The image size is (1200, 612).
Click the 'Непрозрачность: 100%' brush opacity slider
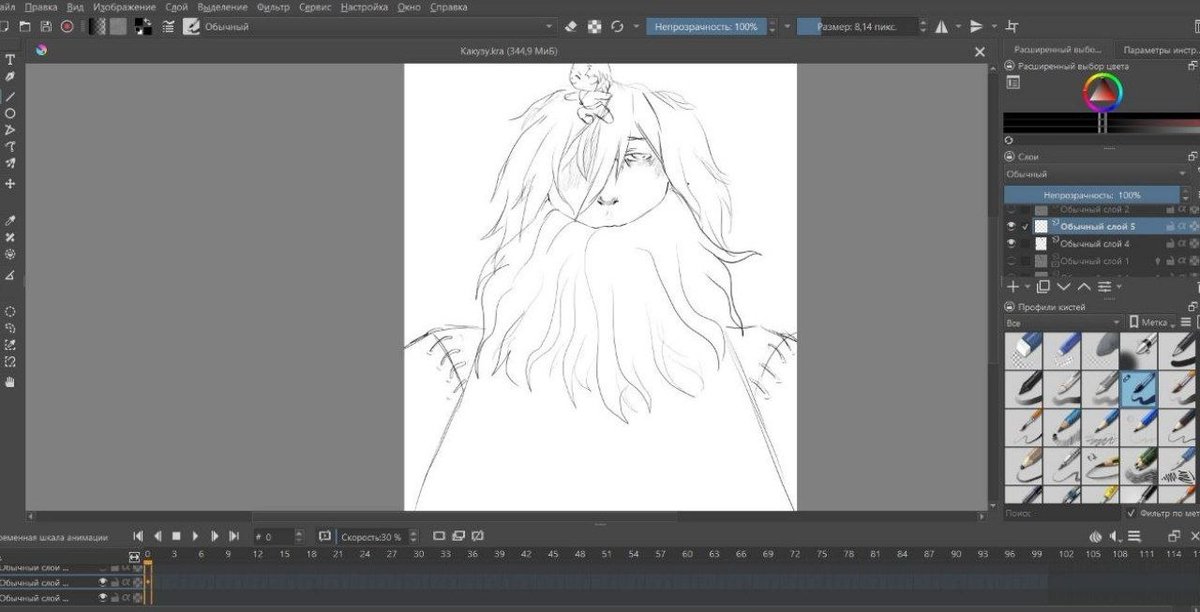(x=707, y=27)
